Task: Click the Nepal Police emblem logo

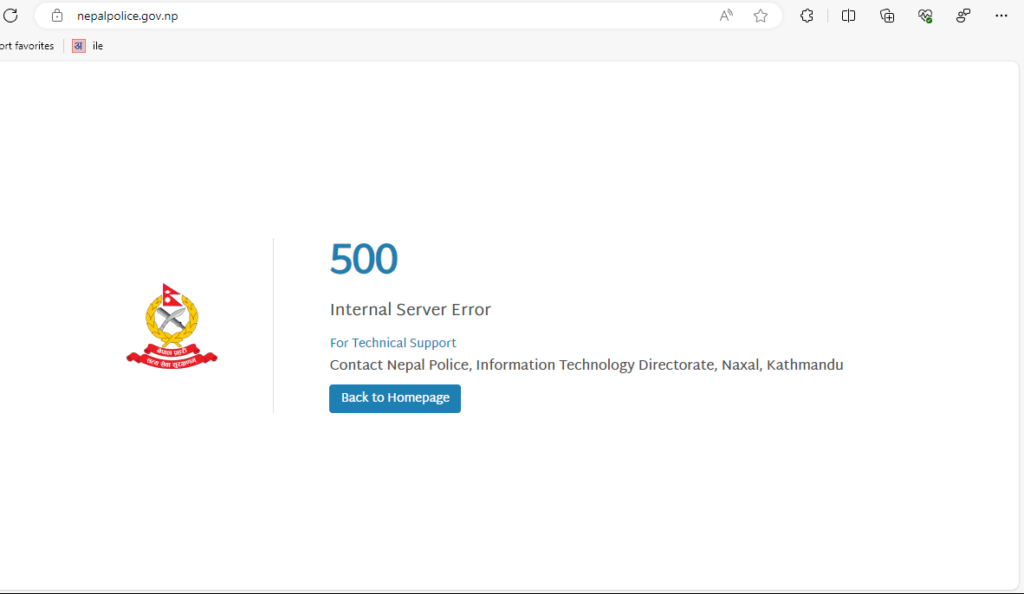Action: point(172,326)
